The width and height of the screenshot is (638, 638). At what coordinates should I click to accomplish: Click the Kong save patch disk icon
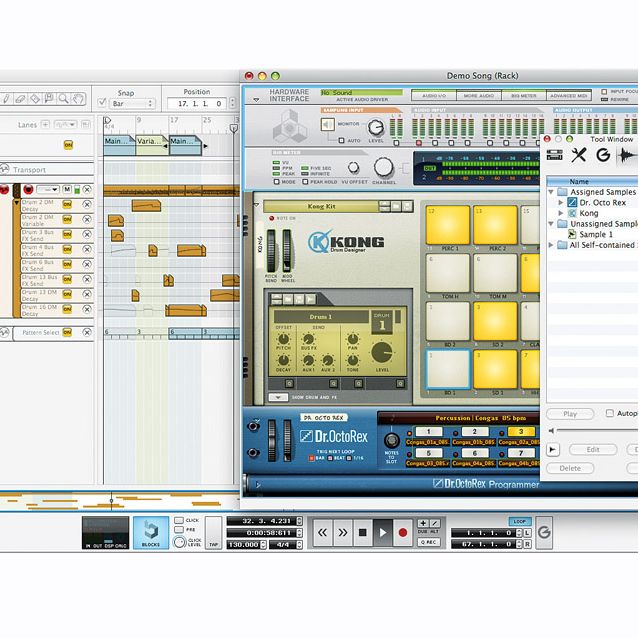tap(407, 206)
